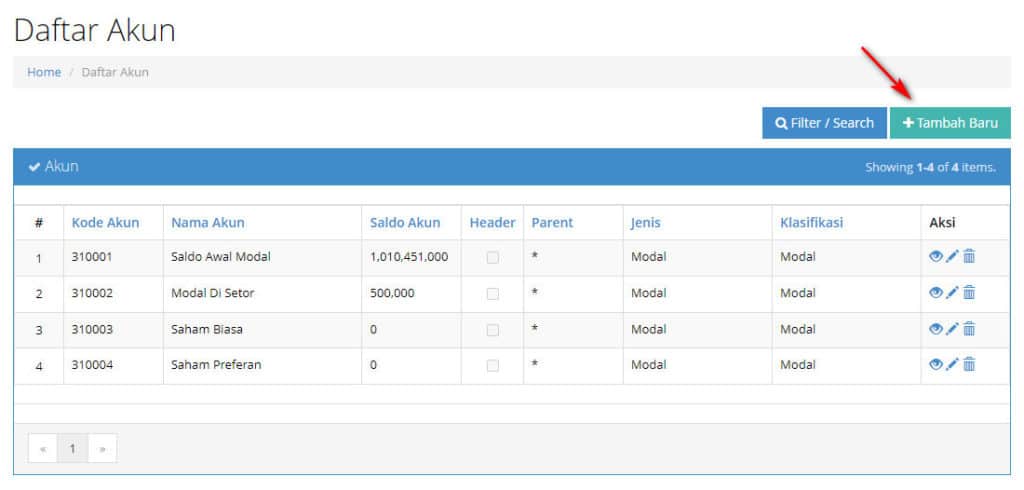The image size is (1024, 490).
Task: Delete the Saham Biasa account
Action: (x=969, y=329)
